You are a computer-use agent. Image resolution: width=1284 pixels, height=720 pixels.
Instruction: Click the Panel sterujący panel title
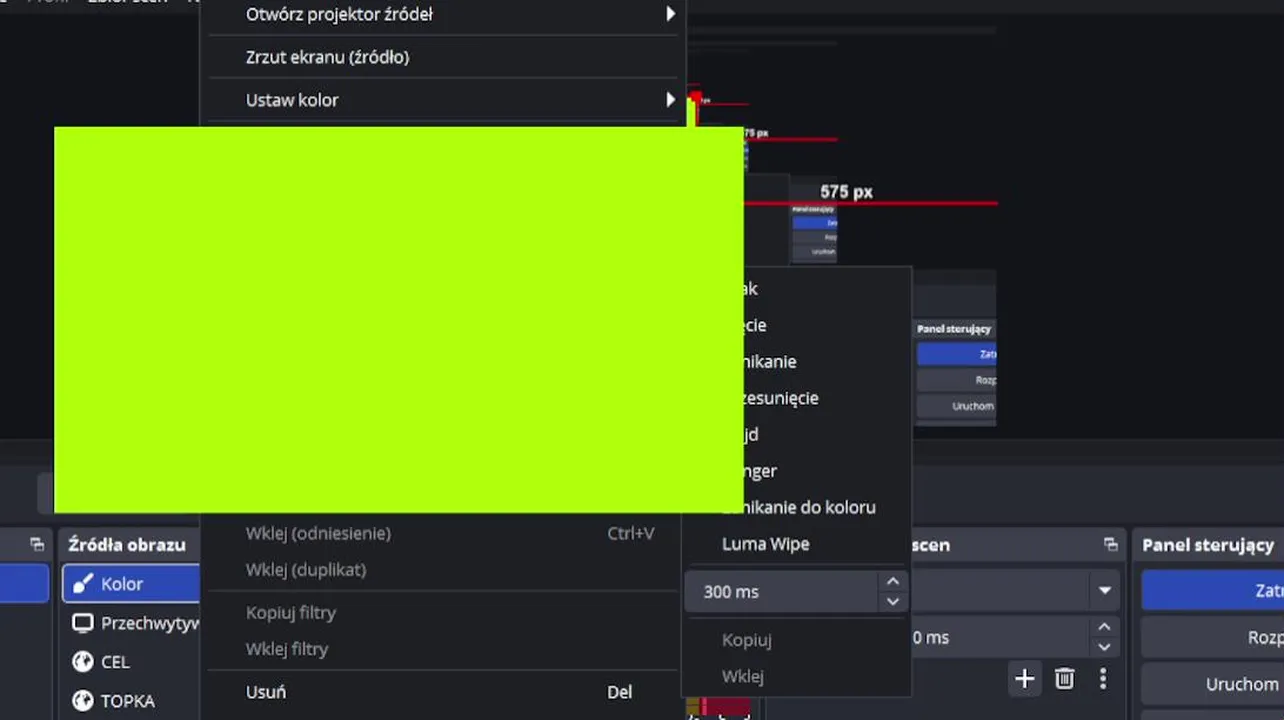(x=1208, y=545)
